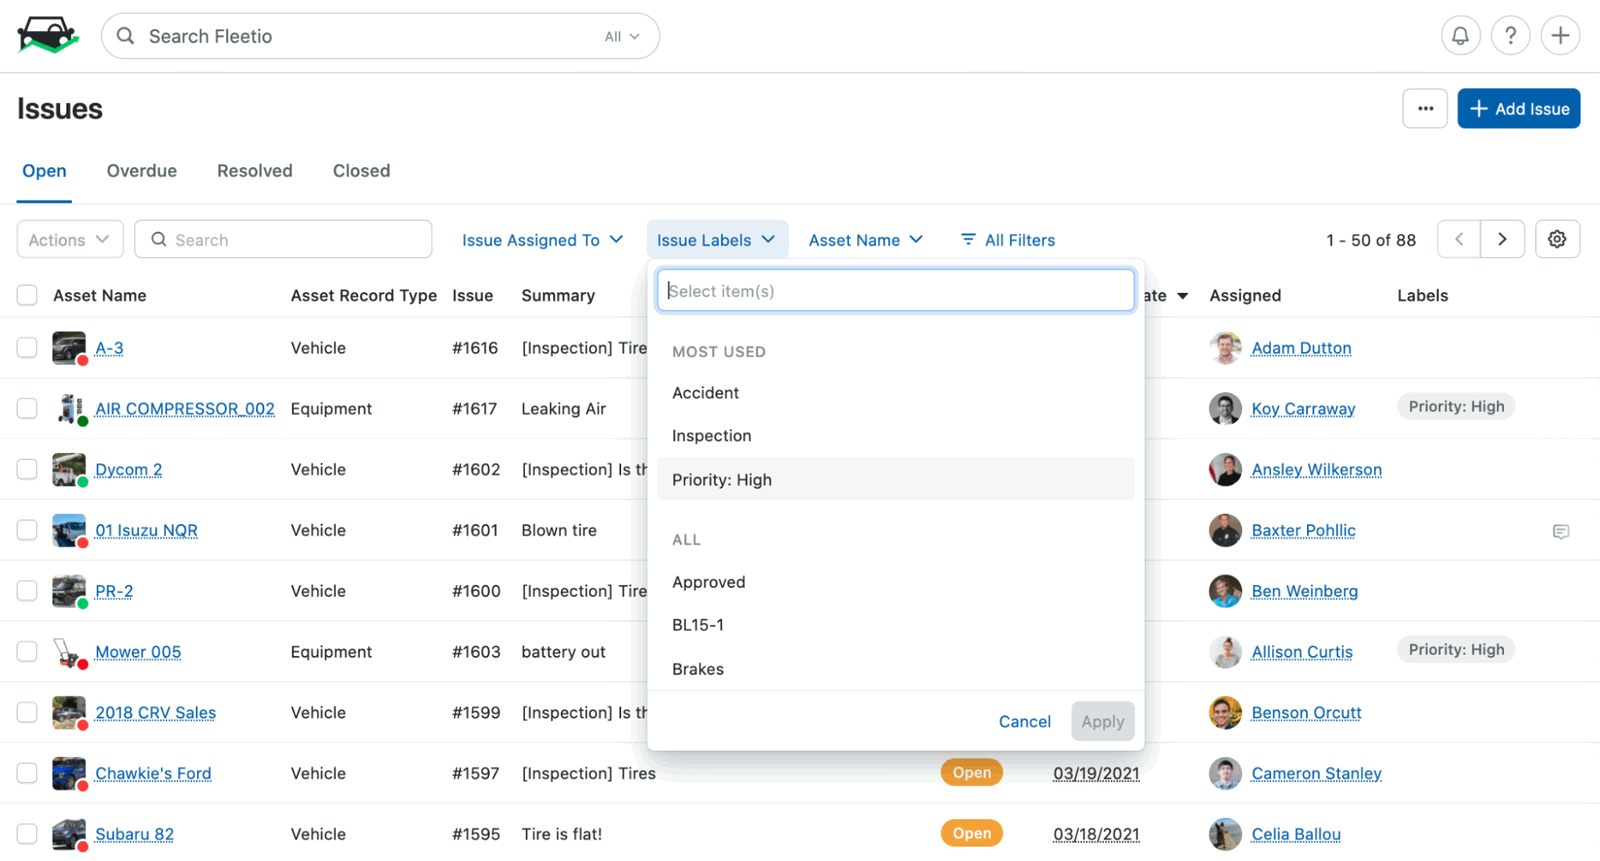The height and width of the screenshot is (861, 1600).
Task: Apply the selected label filters
Action: coord(1103,721)
